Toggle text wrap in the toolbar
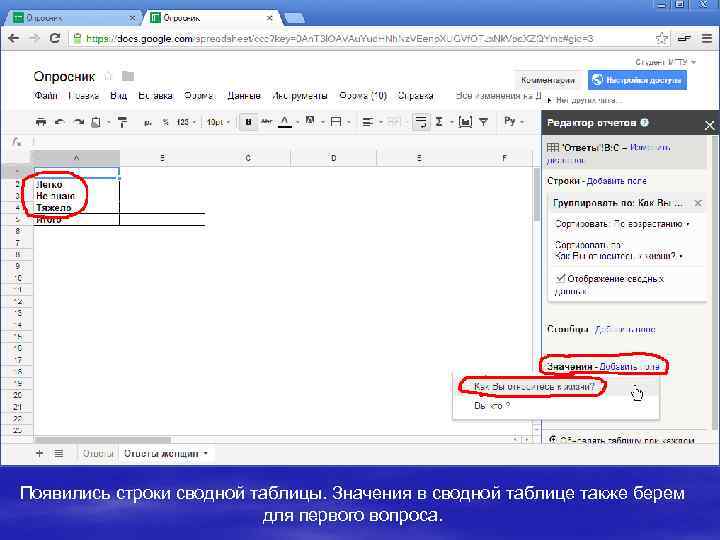 [421, 122]
